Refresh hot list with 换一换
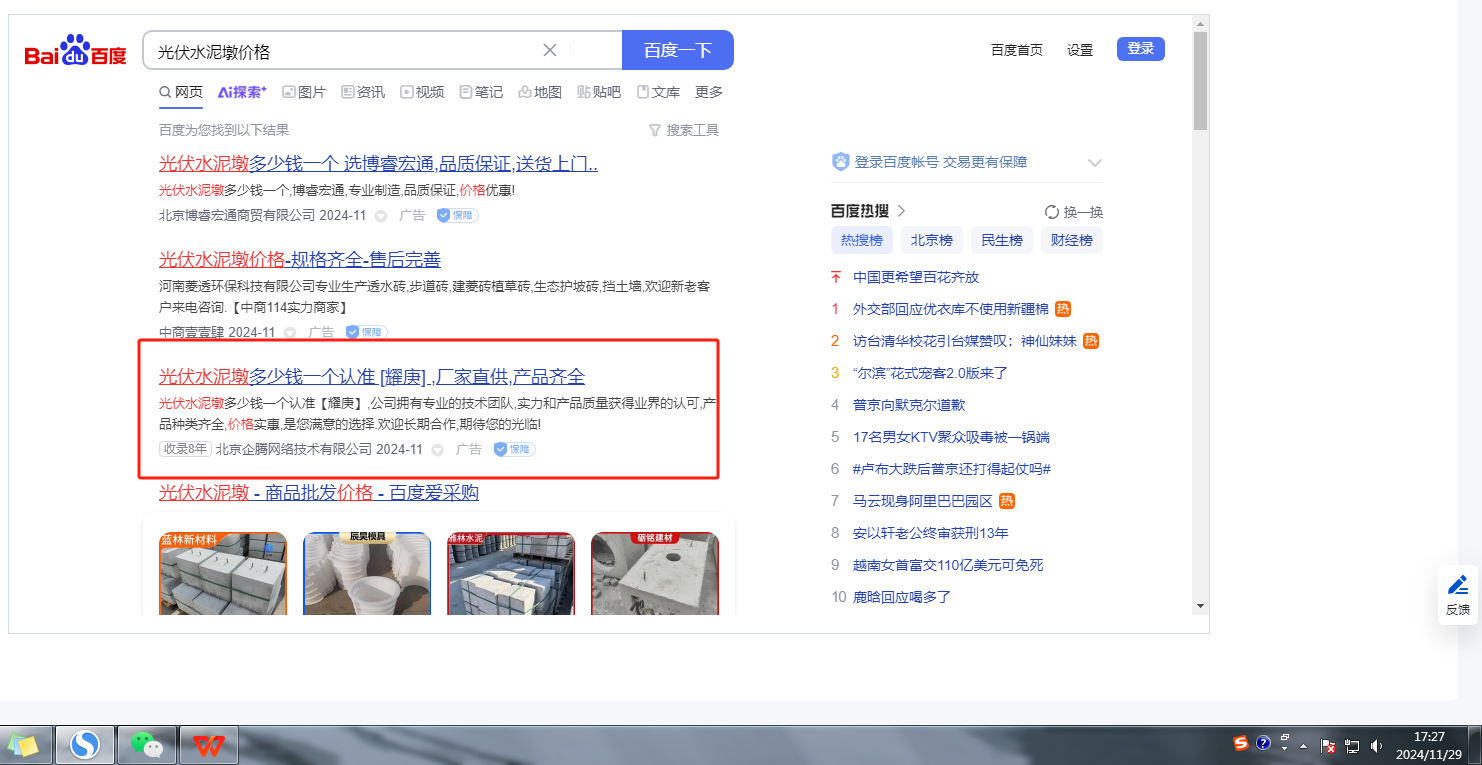This screenshot has width=1482, height=765. 1074,212
